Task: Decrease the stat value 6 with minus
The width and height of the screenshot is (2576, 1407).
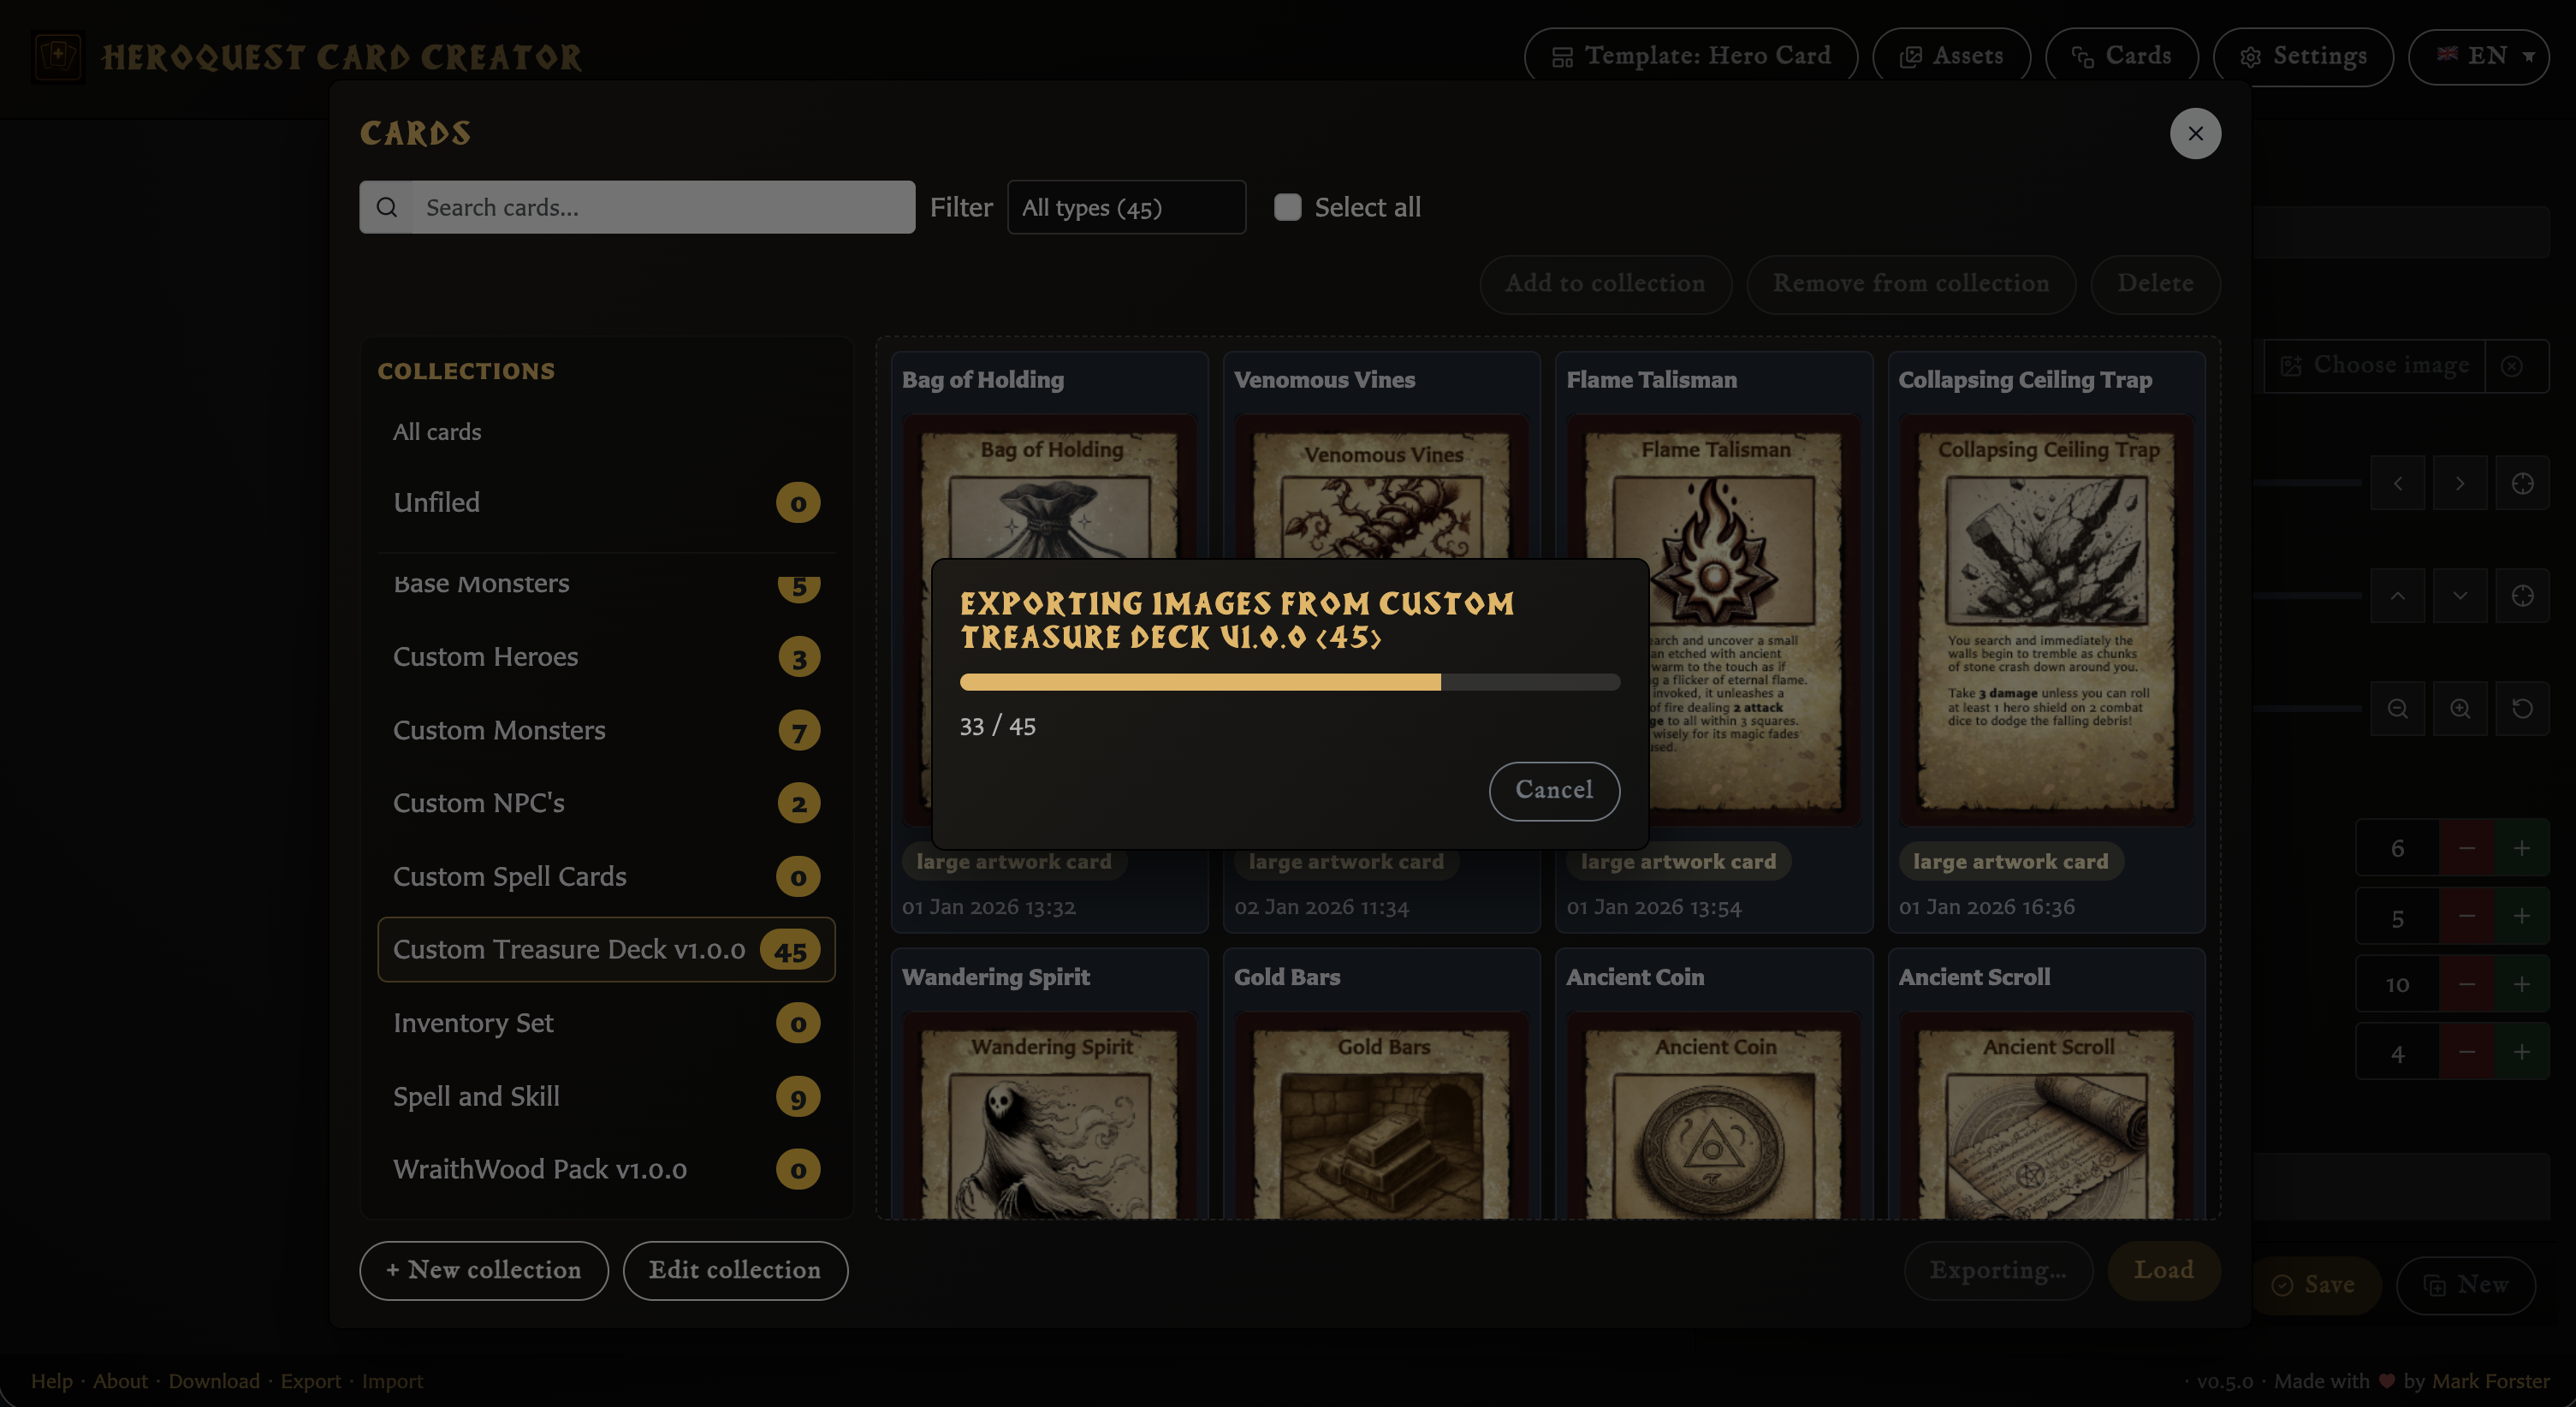Action: click(x=2467, y=849)
